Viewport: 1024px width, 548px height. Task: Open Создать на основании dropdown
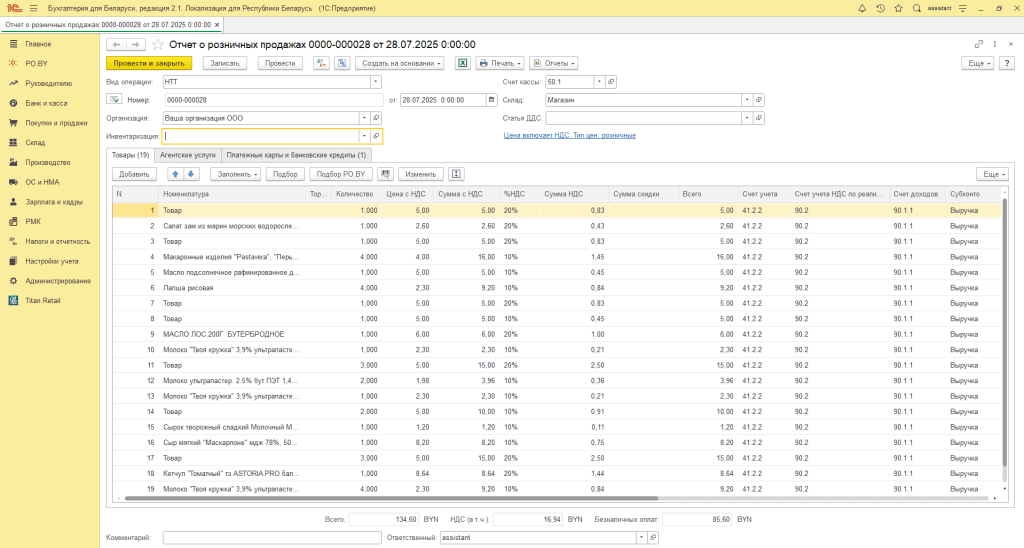tap(400, 63)
